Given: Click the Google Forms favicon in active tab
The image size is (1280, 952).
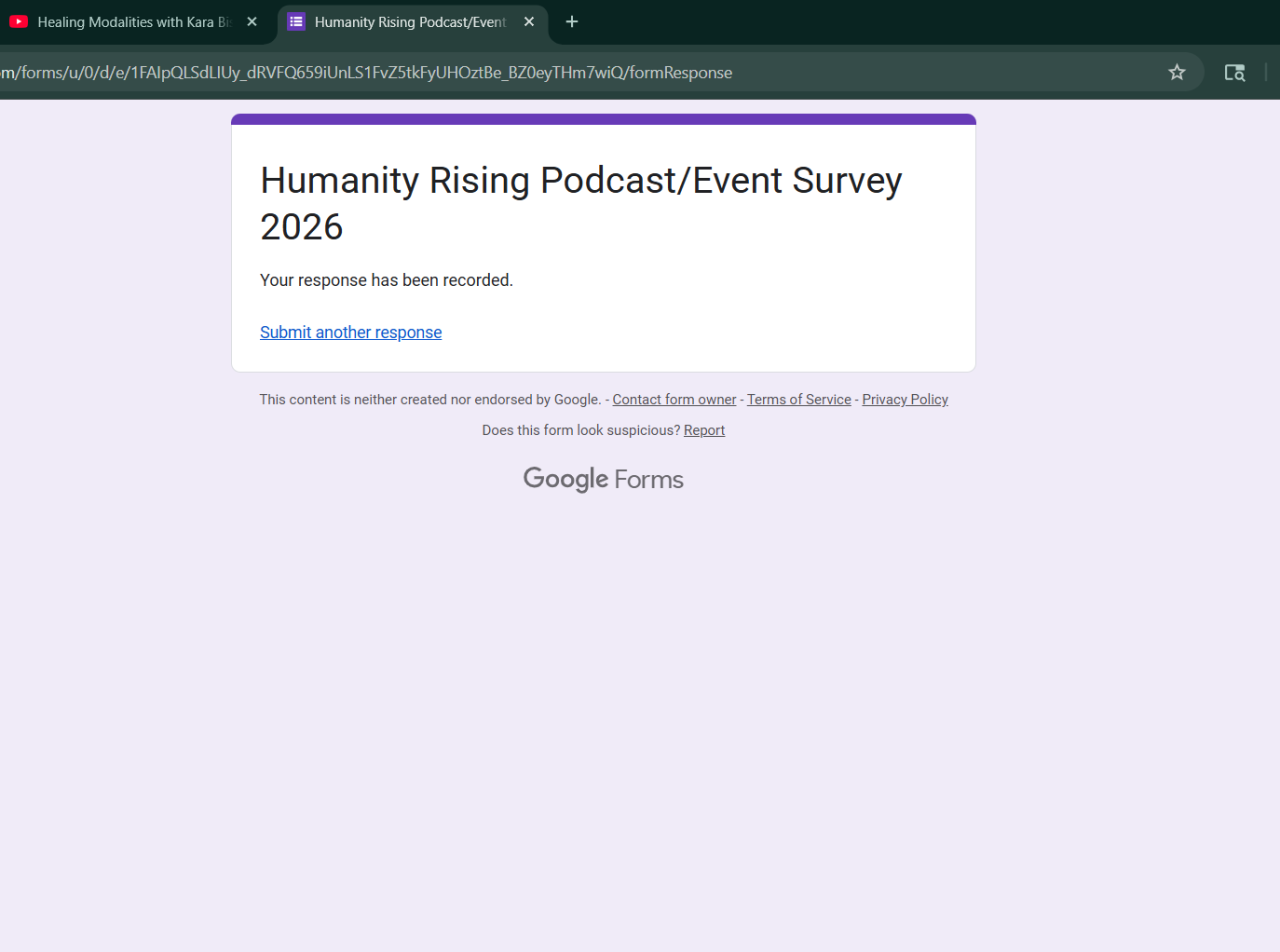Looking at the screenshot, I should 296,22.
